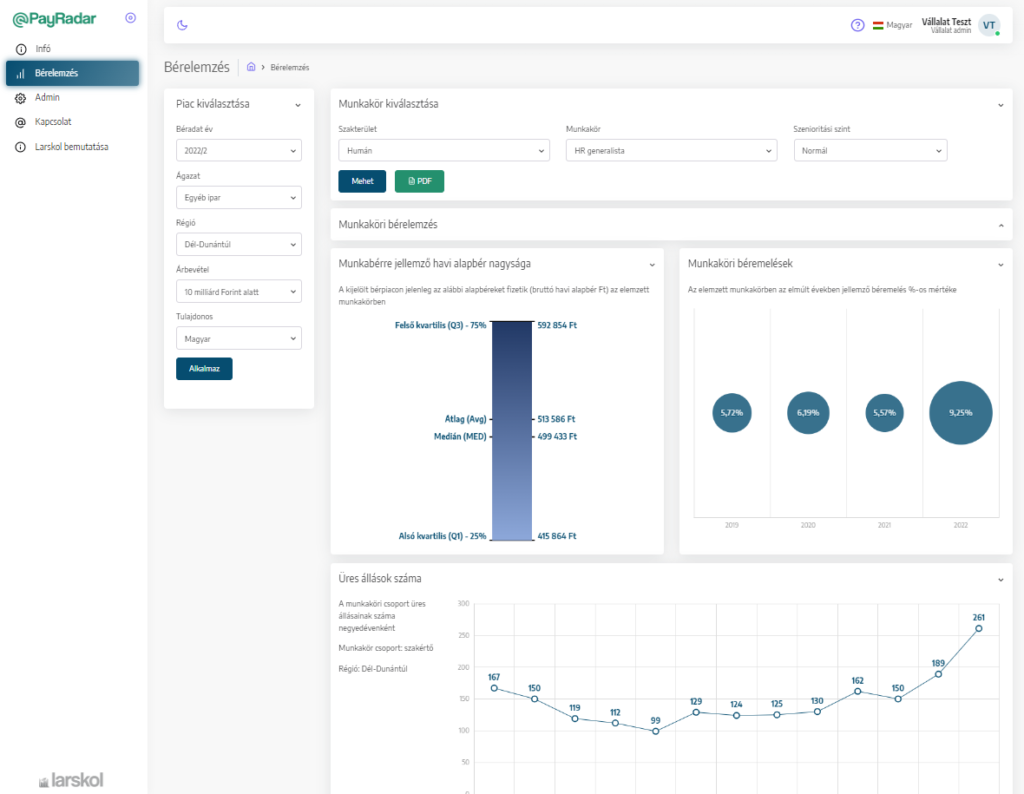
Task: Open the Régió dropdown showing Dél-Dunántúl
Action: (x=238, y=244)
